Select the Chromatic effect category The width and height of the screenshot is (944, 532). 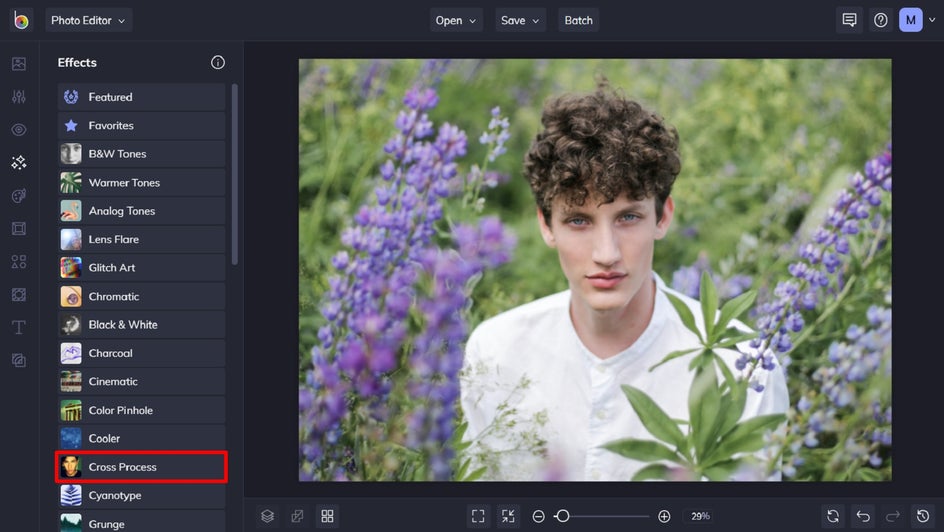141,296
